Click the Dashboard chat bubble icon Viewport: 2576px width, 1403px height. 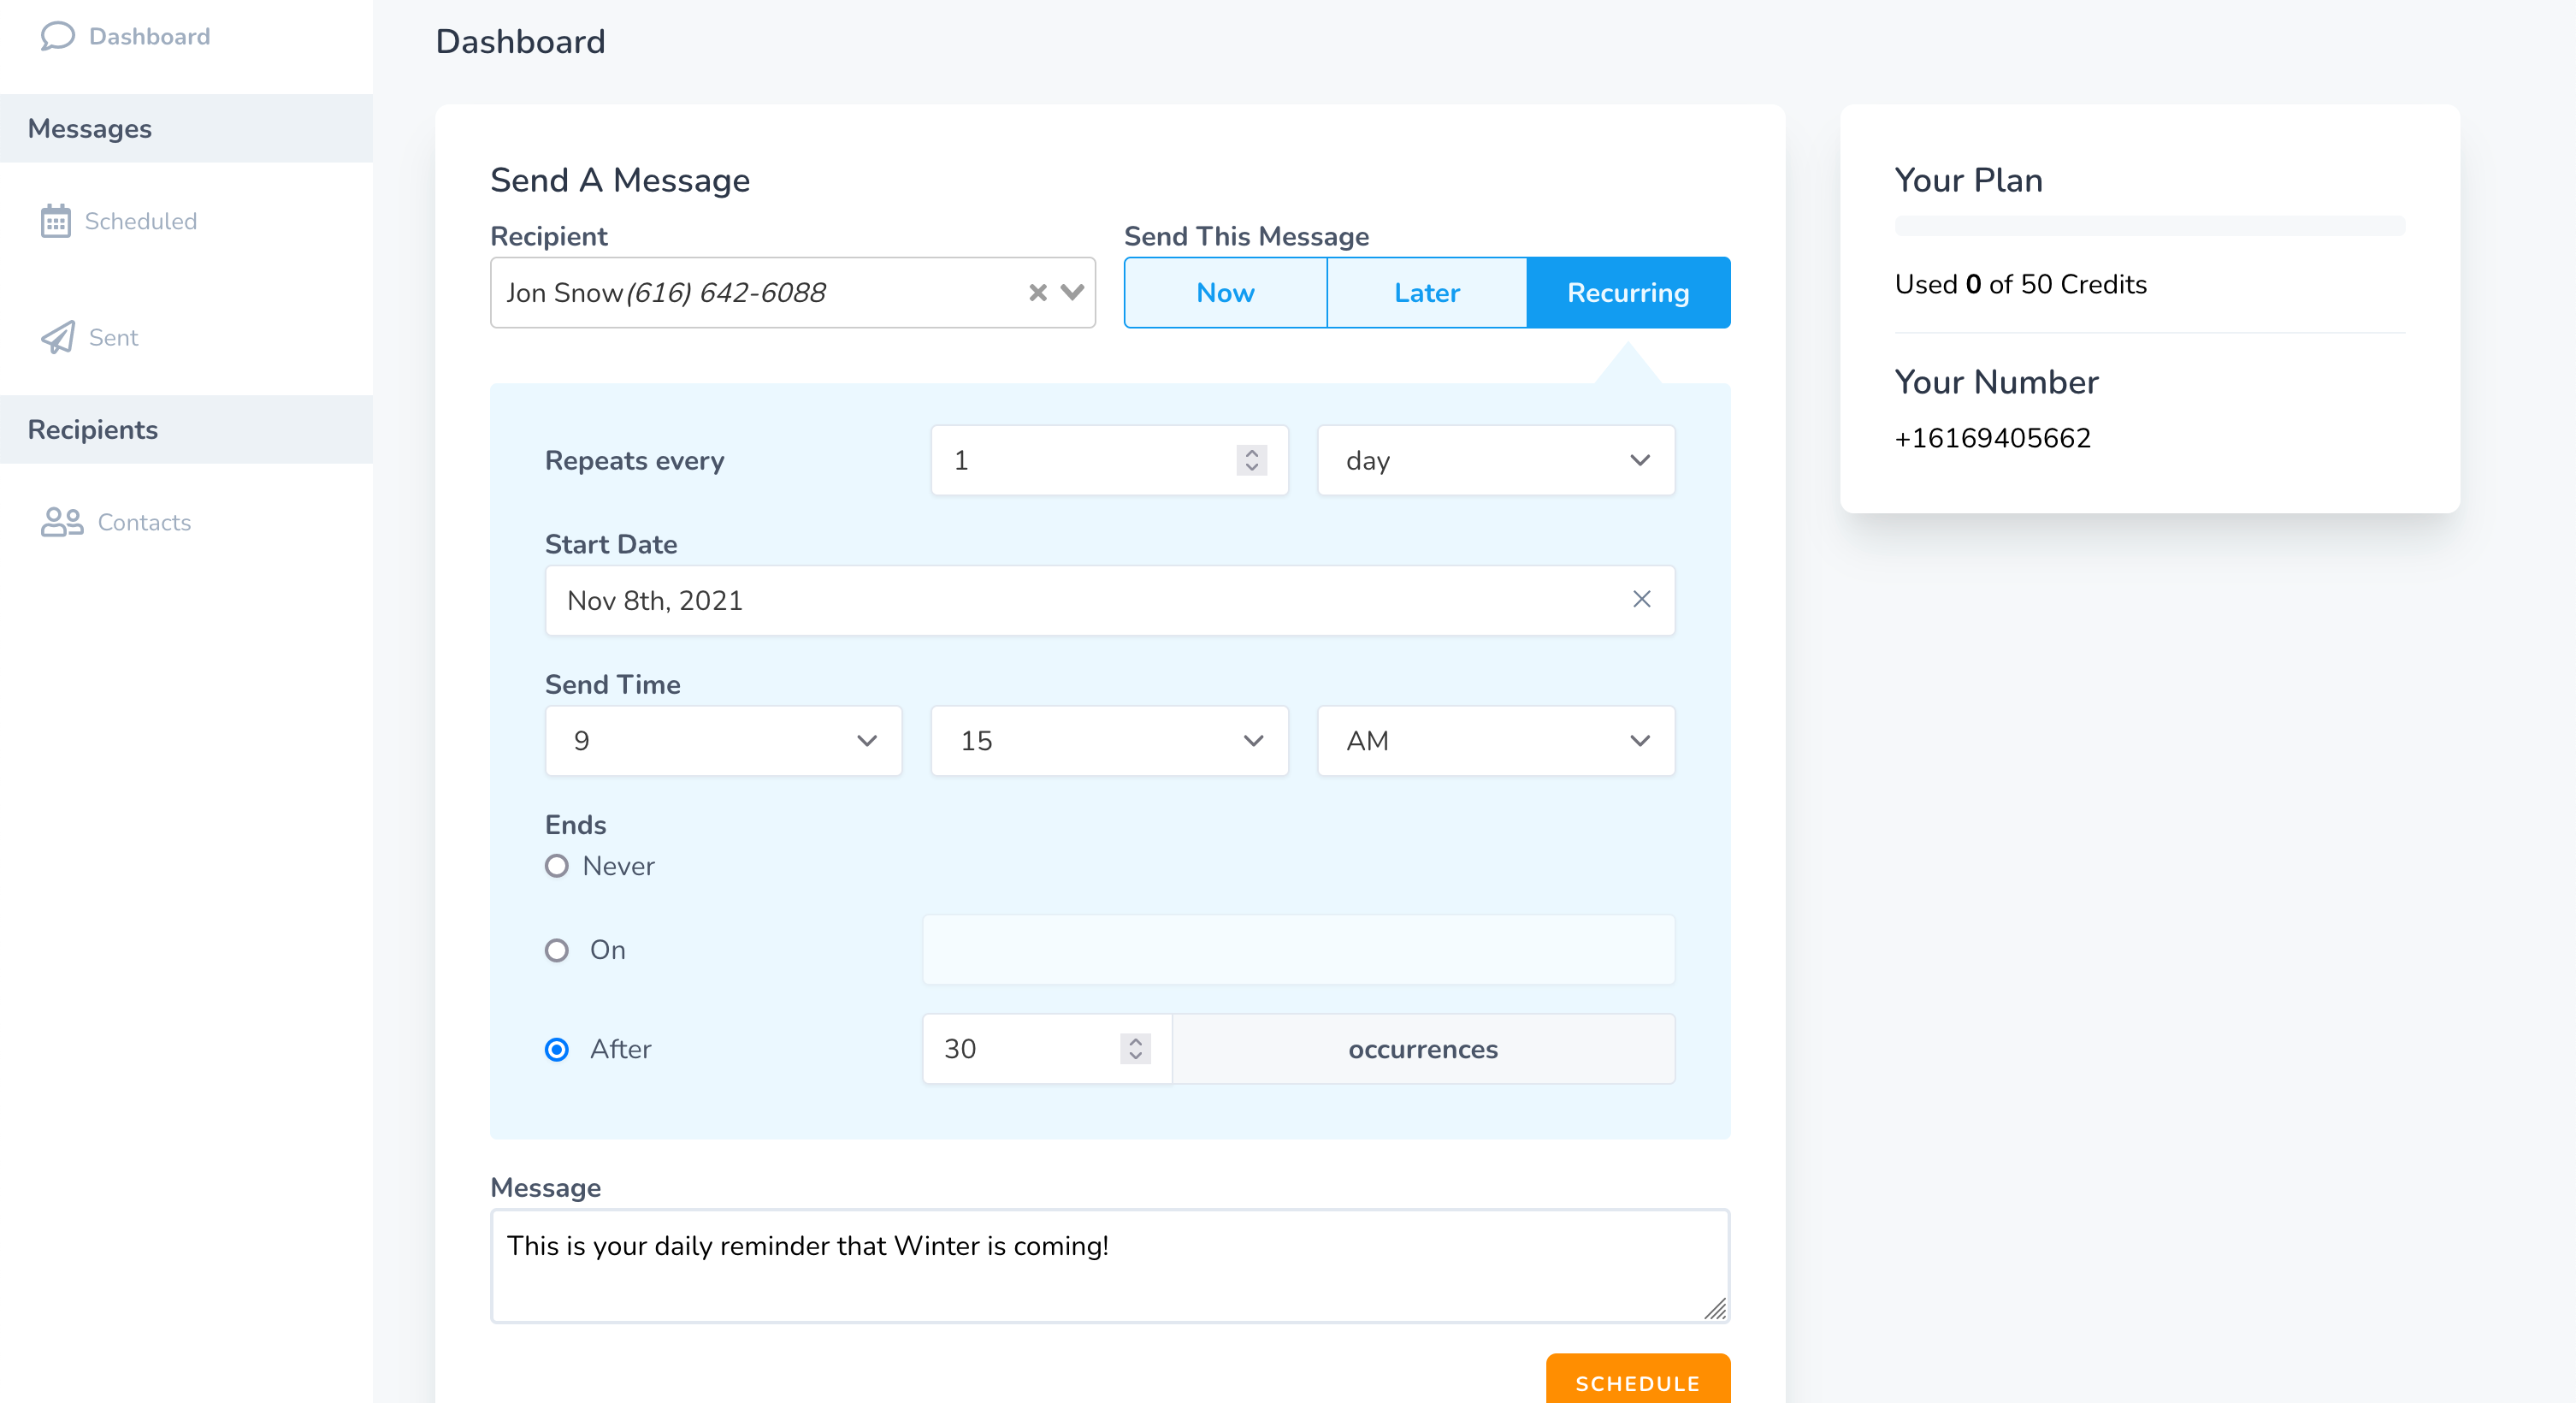tap(57, 36)
